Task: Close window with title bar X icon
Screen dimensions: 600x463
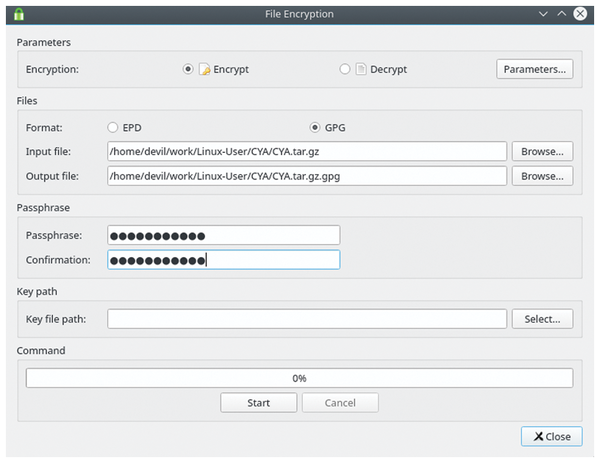Action: [582, 14]
